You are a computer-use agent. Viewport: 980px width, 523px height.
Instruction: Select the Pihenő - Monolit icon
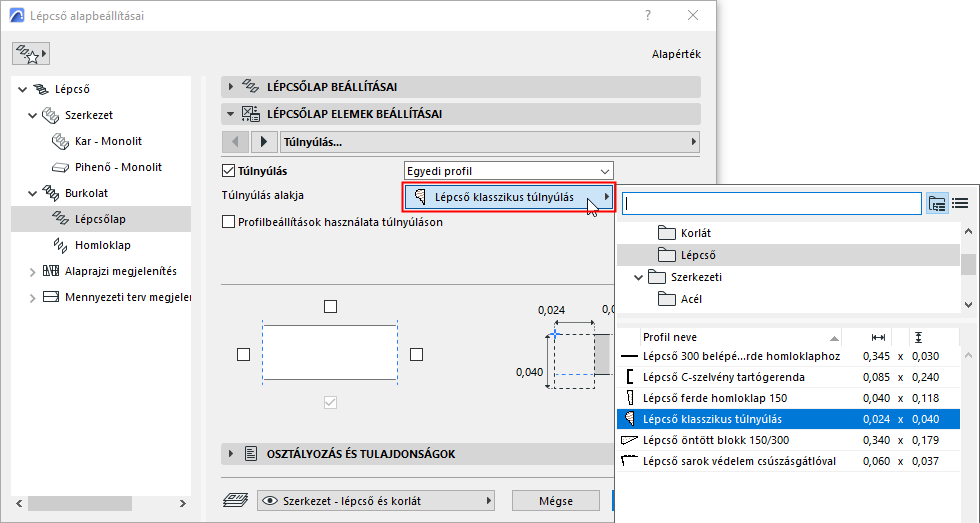point(61,167)
